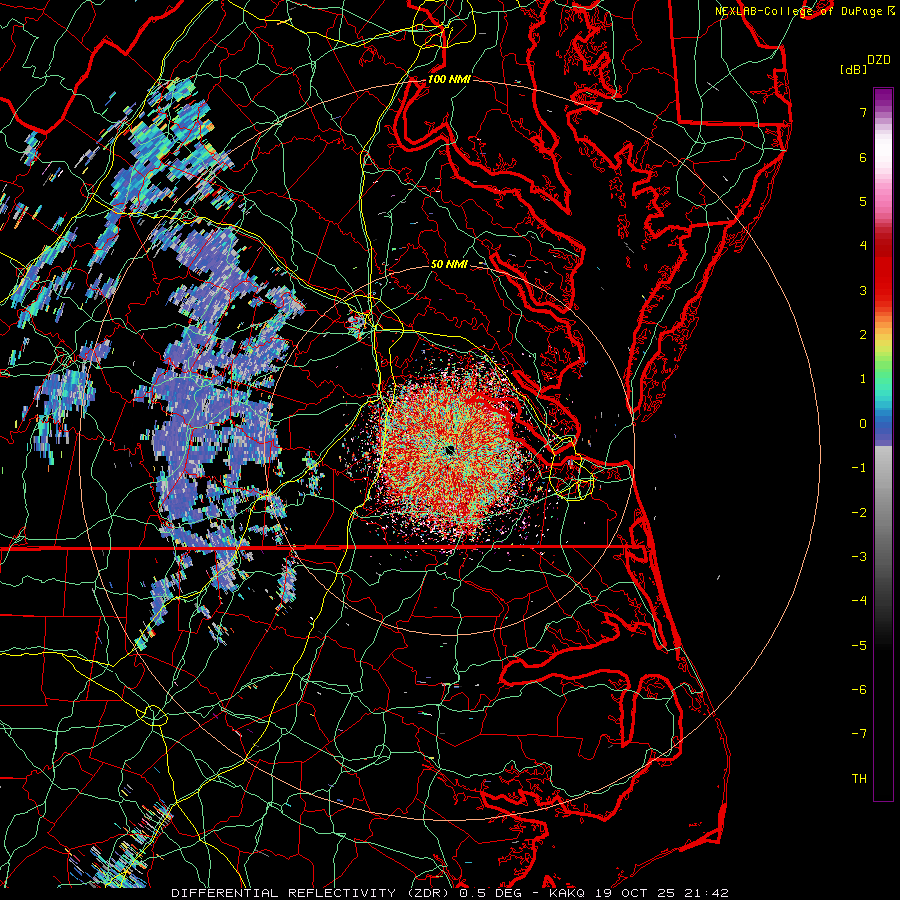
Task: Click the 5 value on color scale
Action: point(863,201)
